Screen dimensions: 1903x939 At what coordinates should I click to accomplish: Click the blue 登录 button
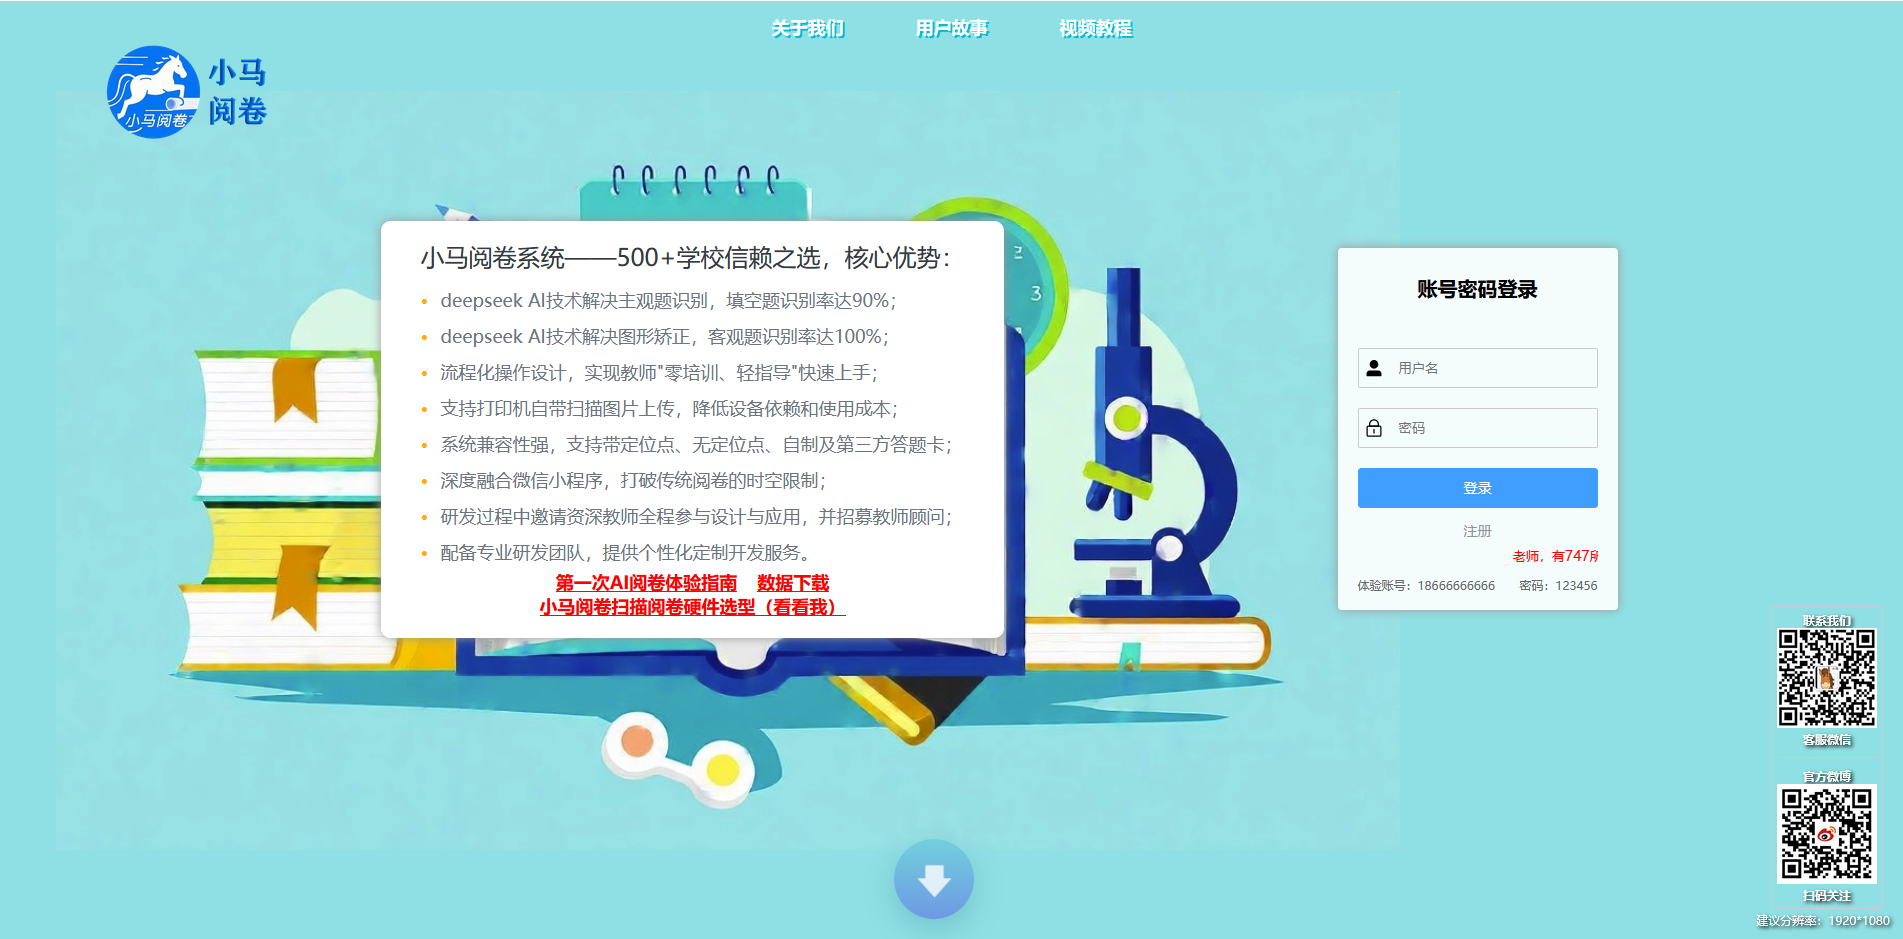(1477, 488)
